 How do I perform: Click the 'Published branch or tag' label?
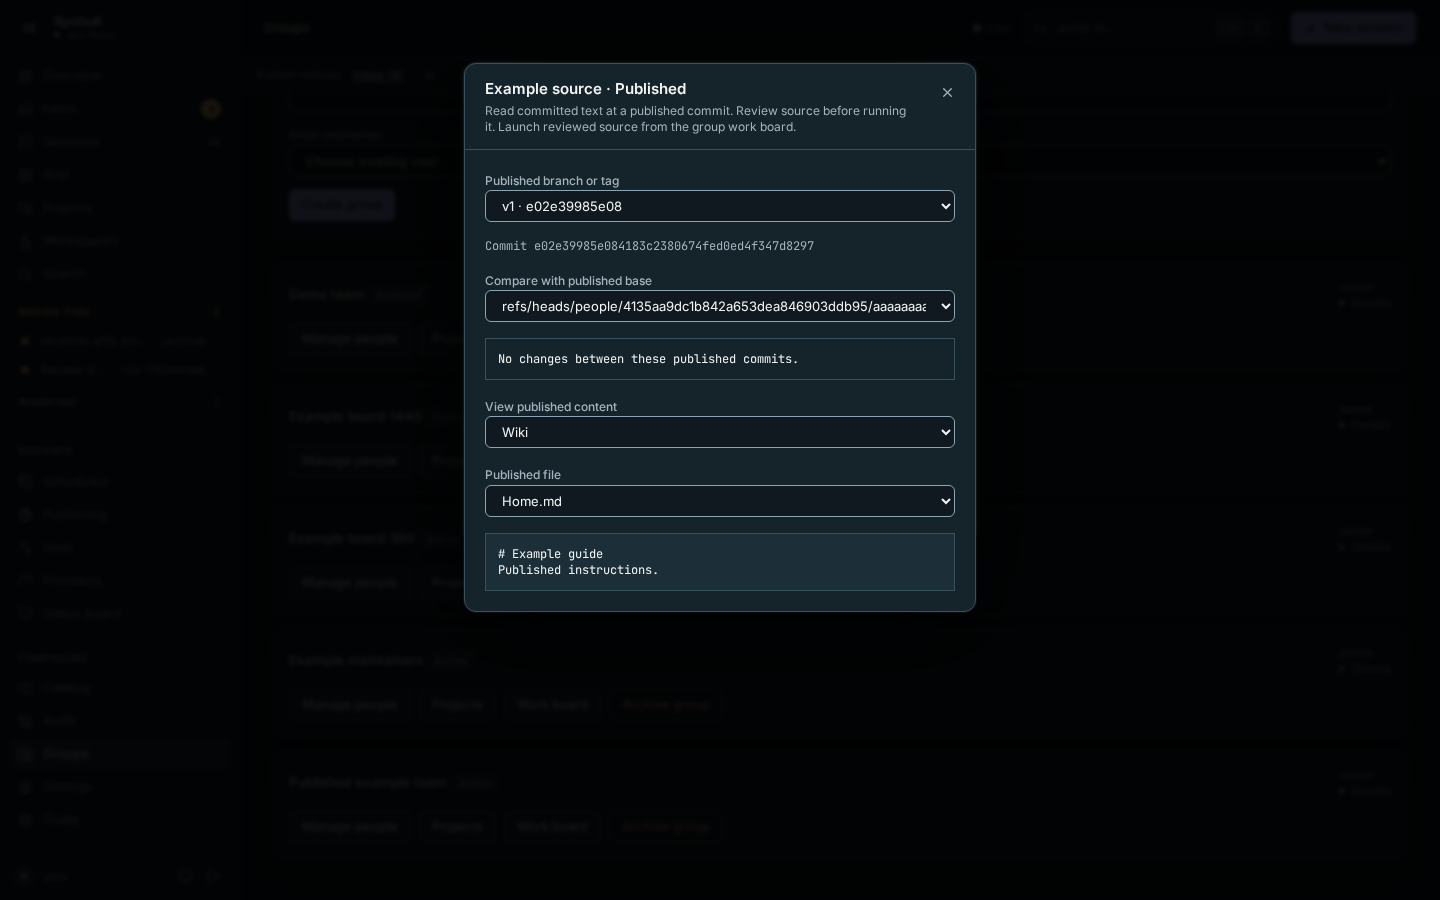click(x=552, y=181)
